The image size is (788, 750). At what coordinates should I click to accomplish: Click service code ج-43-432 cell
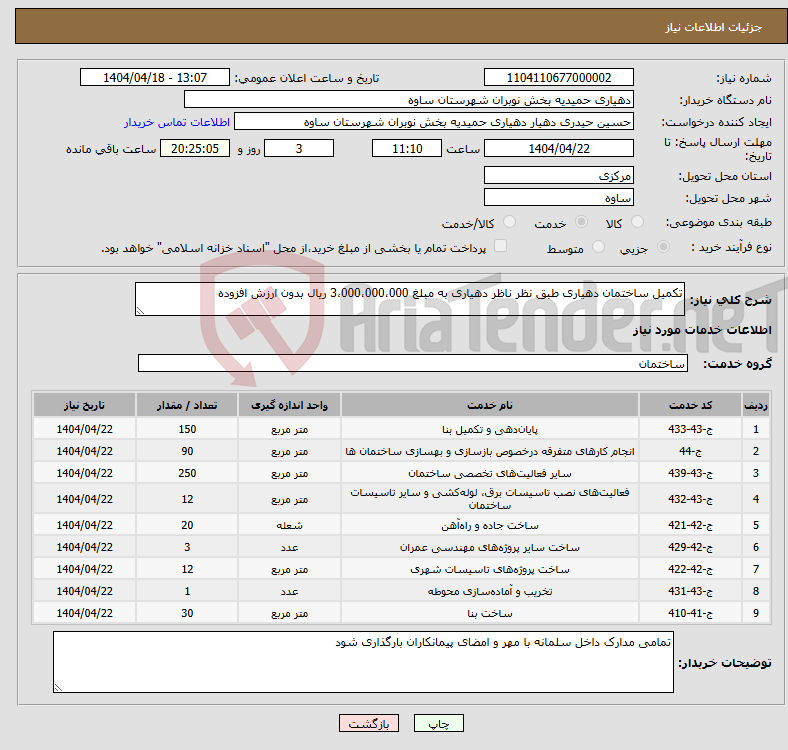[x=691, y=499]
